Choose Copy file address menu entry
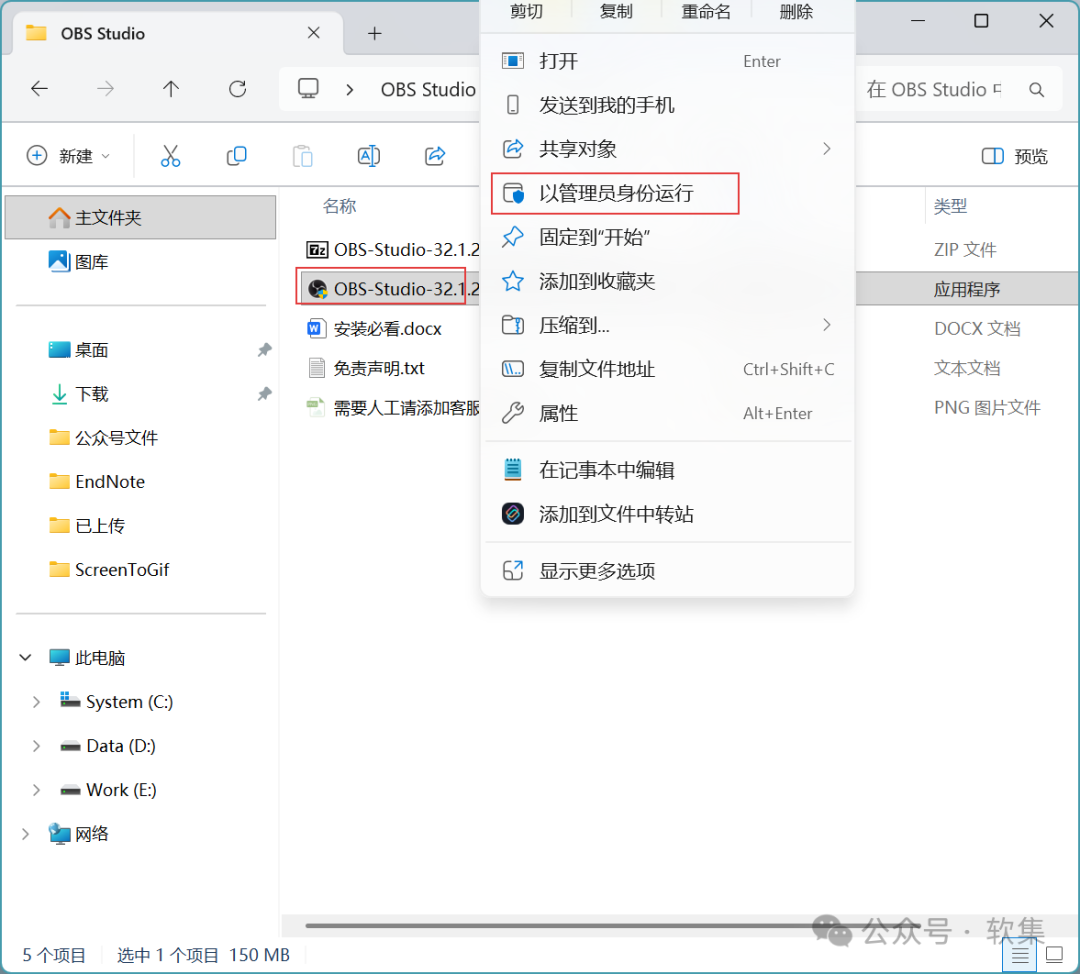Screen dimensions: 1080x974 click(x=668, y=369)
